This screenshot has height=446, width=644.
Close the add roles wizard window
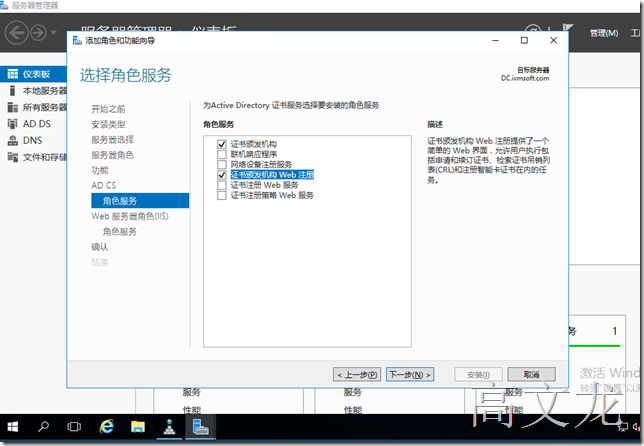[x=554, y=40]
